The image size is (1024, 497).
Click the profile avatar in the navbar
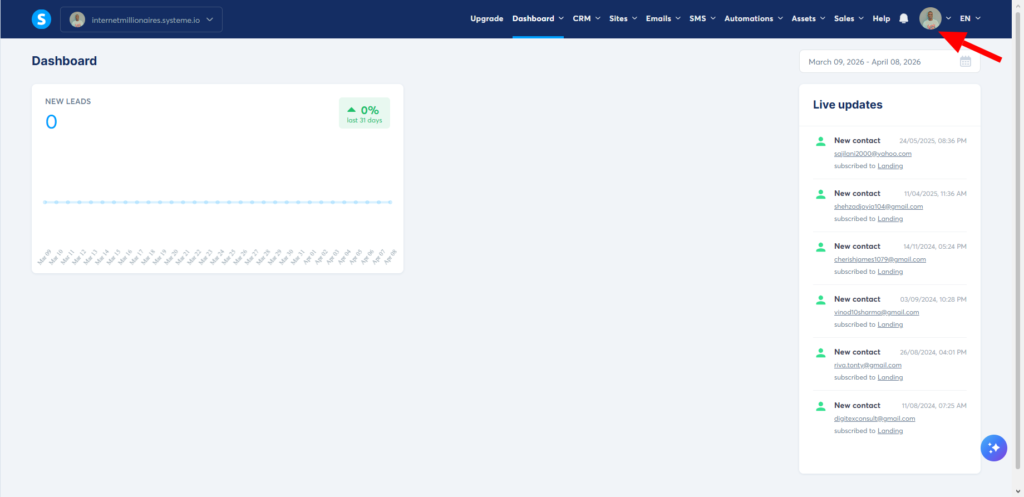930,19
